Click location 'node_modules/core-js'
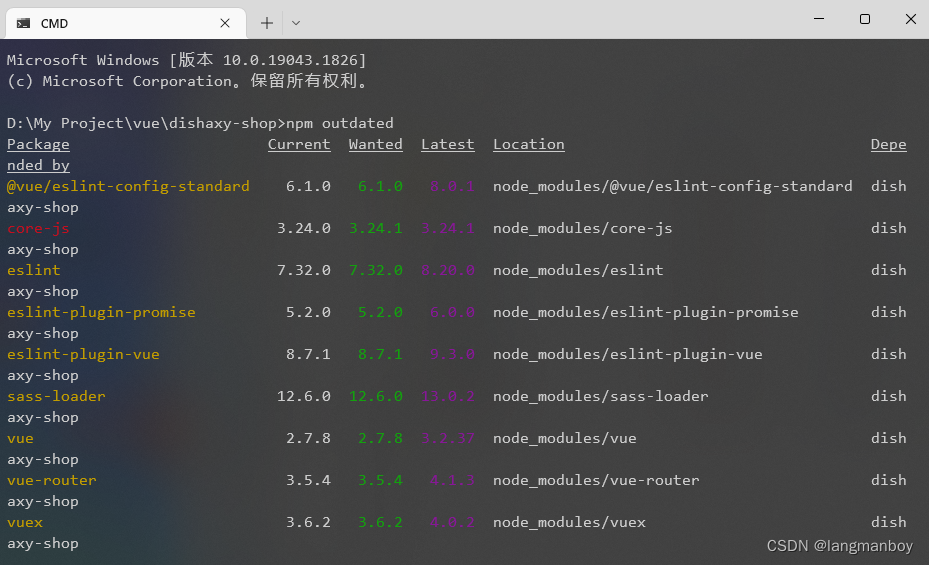Image resolution: width=929 pixels, height=565 pixels. 583,229
